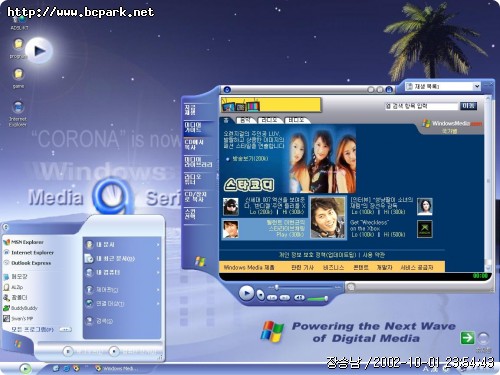Click the media guide vertical scrollbar

click(488, 182)
